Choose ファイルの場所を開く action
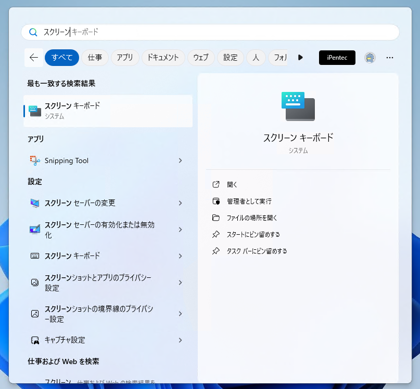Viewport: 420px width, 389px height. click(252, 218)
